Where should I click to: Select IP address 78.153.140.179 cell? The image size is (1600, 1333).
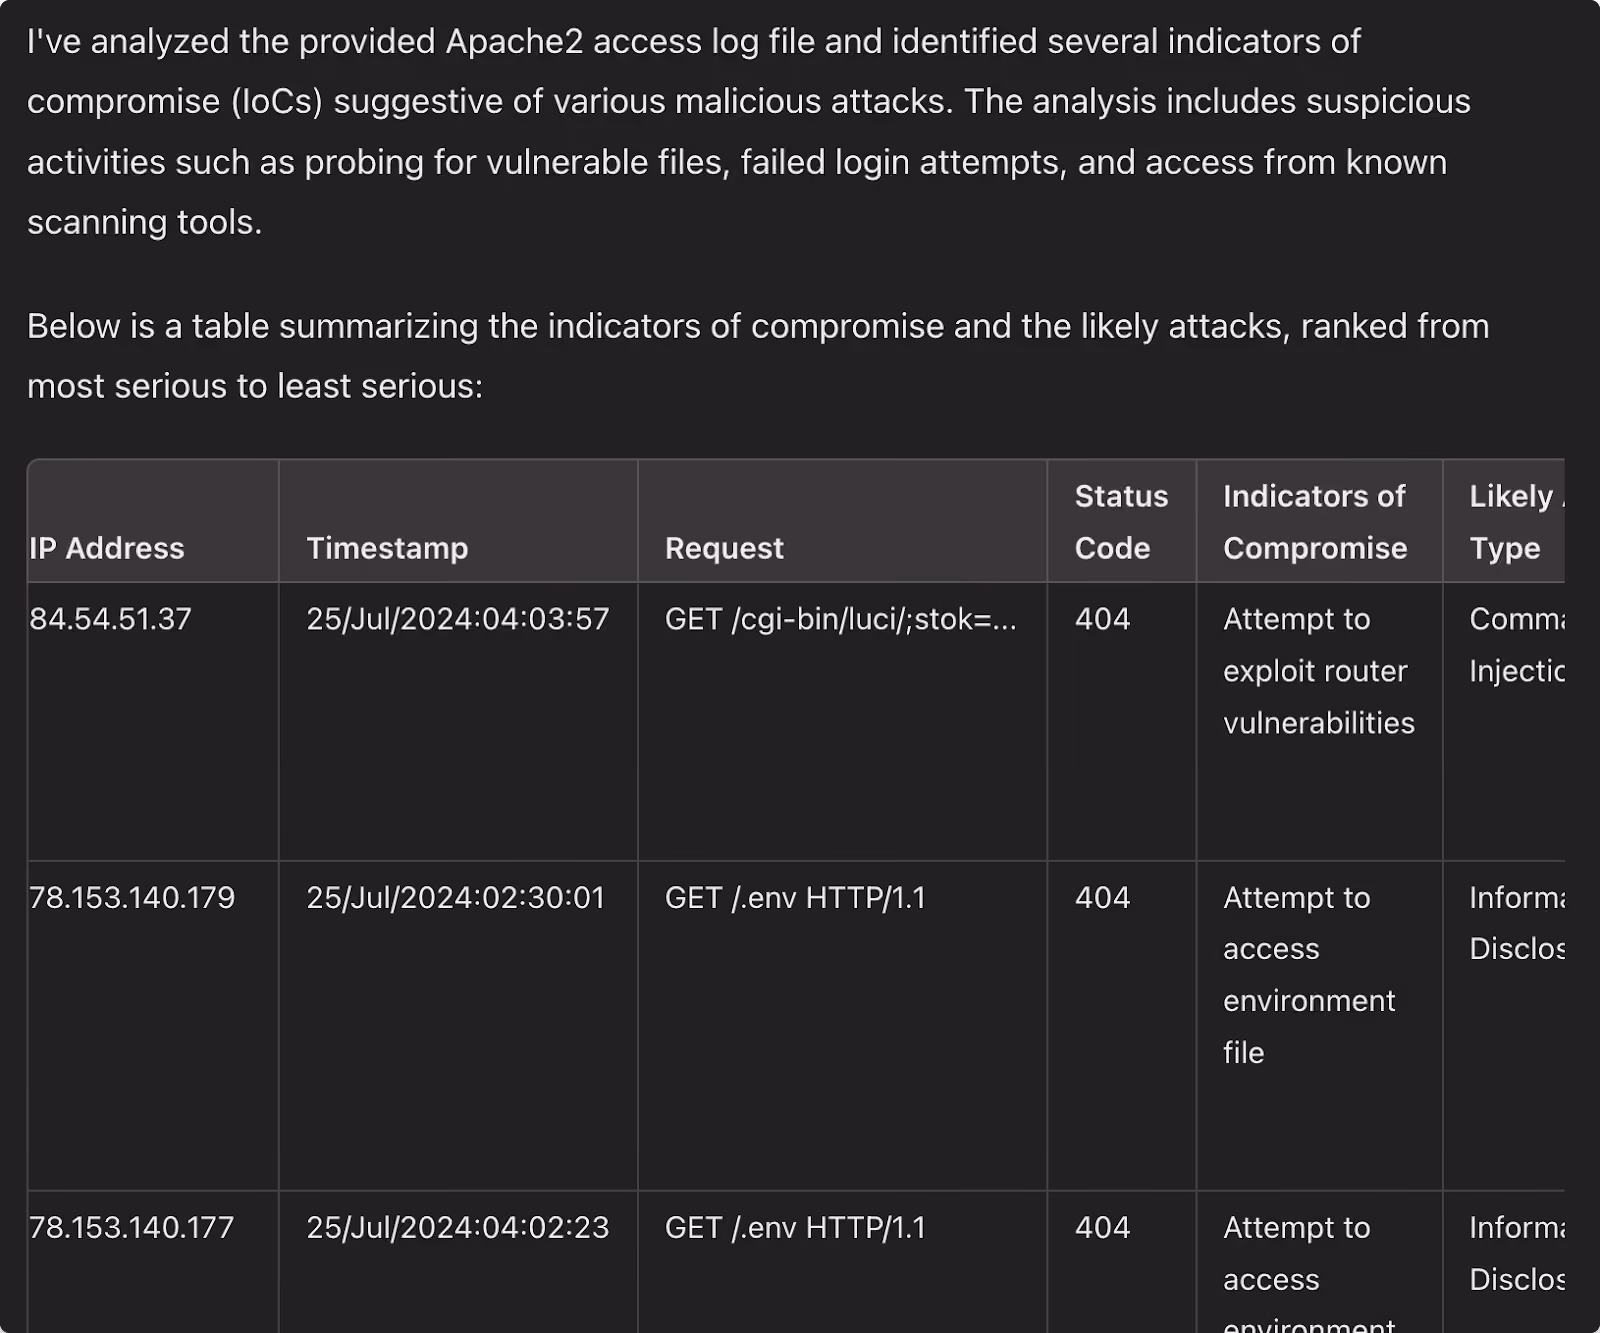(x=132, y=898)
